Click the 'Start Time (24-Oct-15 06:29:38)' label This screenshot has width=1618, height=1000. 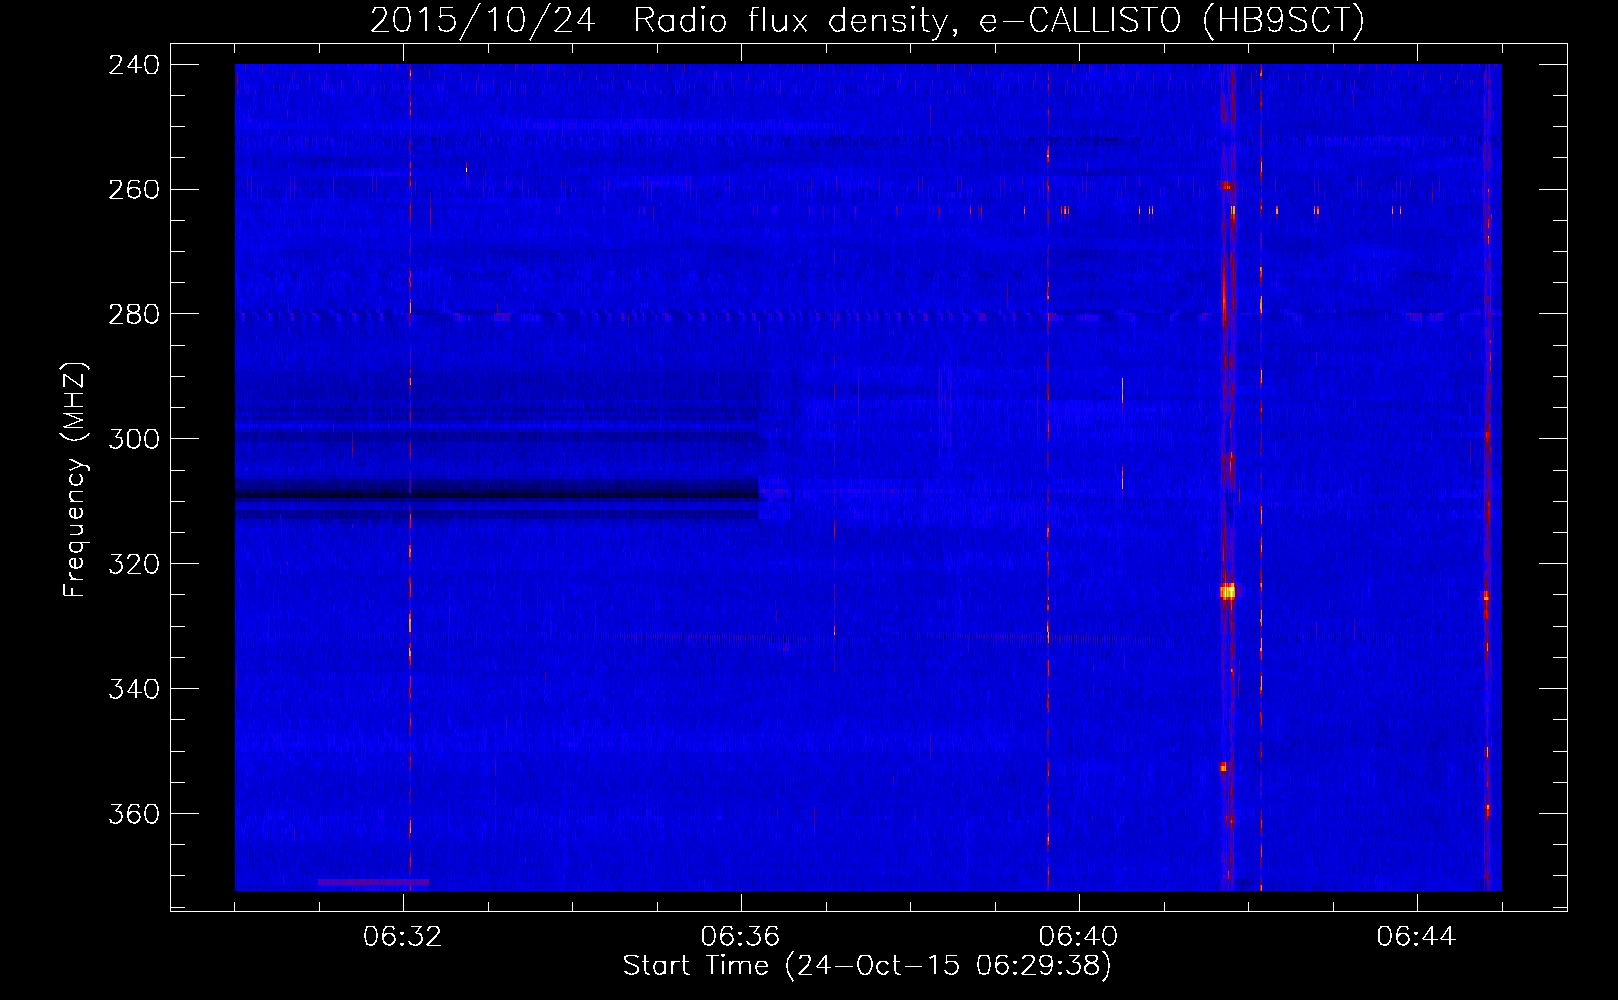(867, 966)
